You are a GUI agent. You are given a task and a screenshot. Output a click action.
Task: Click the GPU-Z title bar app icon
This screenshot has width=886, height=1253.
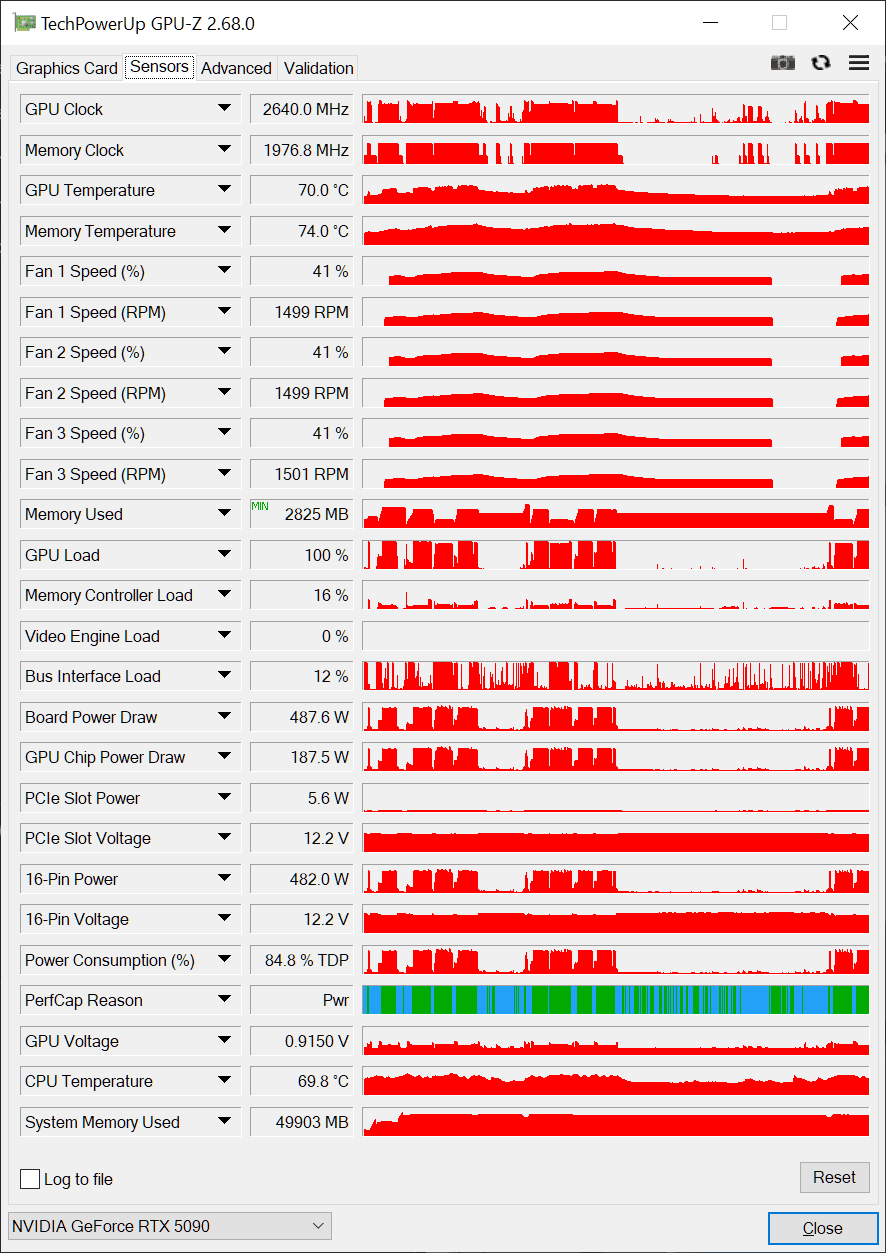coord(25,22)
